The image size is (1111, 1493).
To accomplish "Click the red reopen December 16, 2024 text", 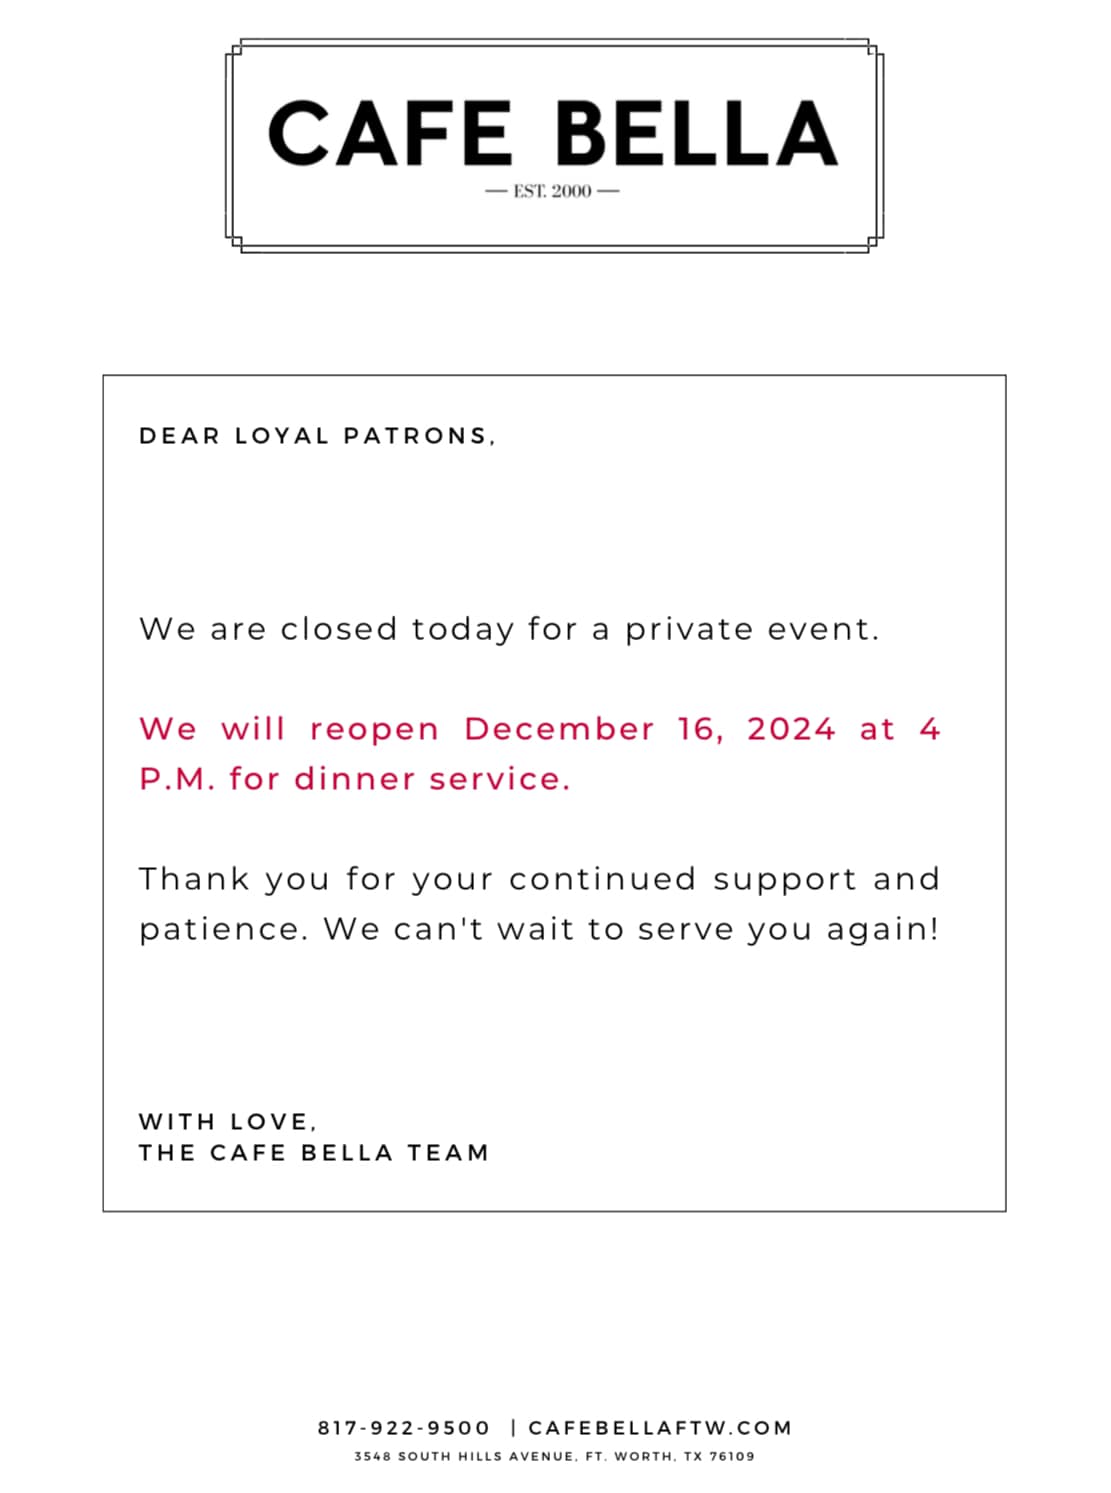I will pos(540,729).
